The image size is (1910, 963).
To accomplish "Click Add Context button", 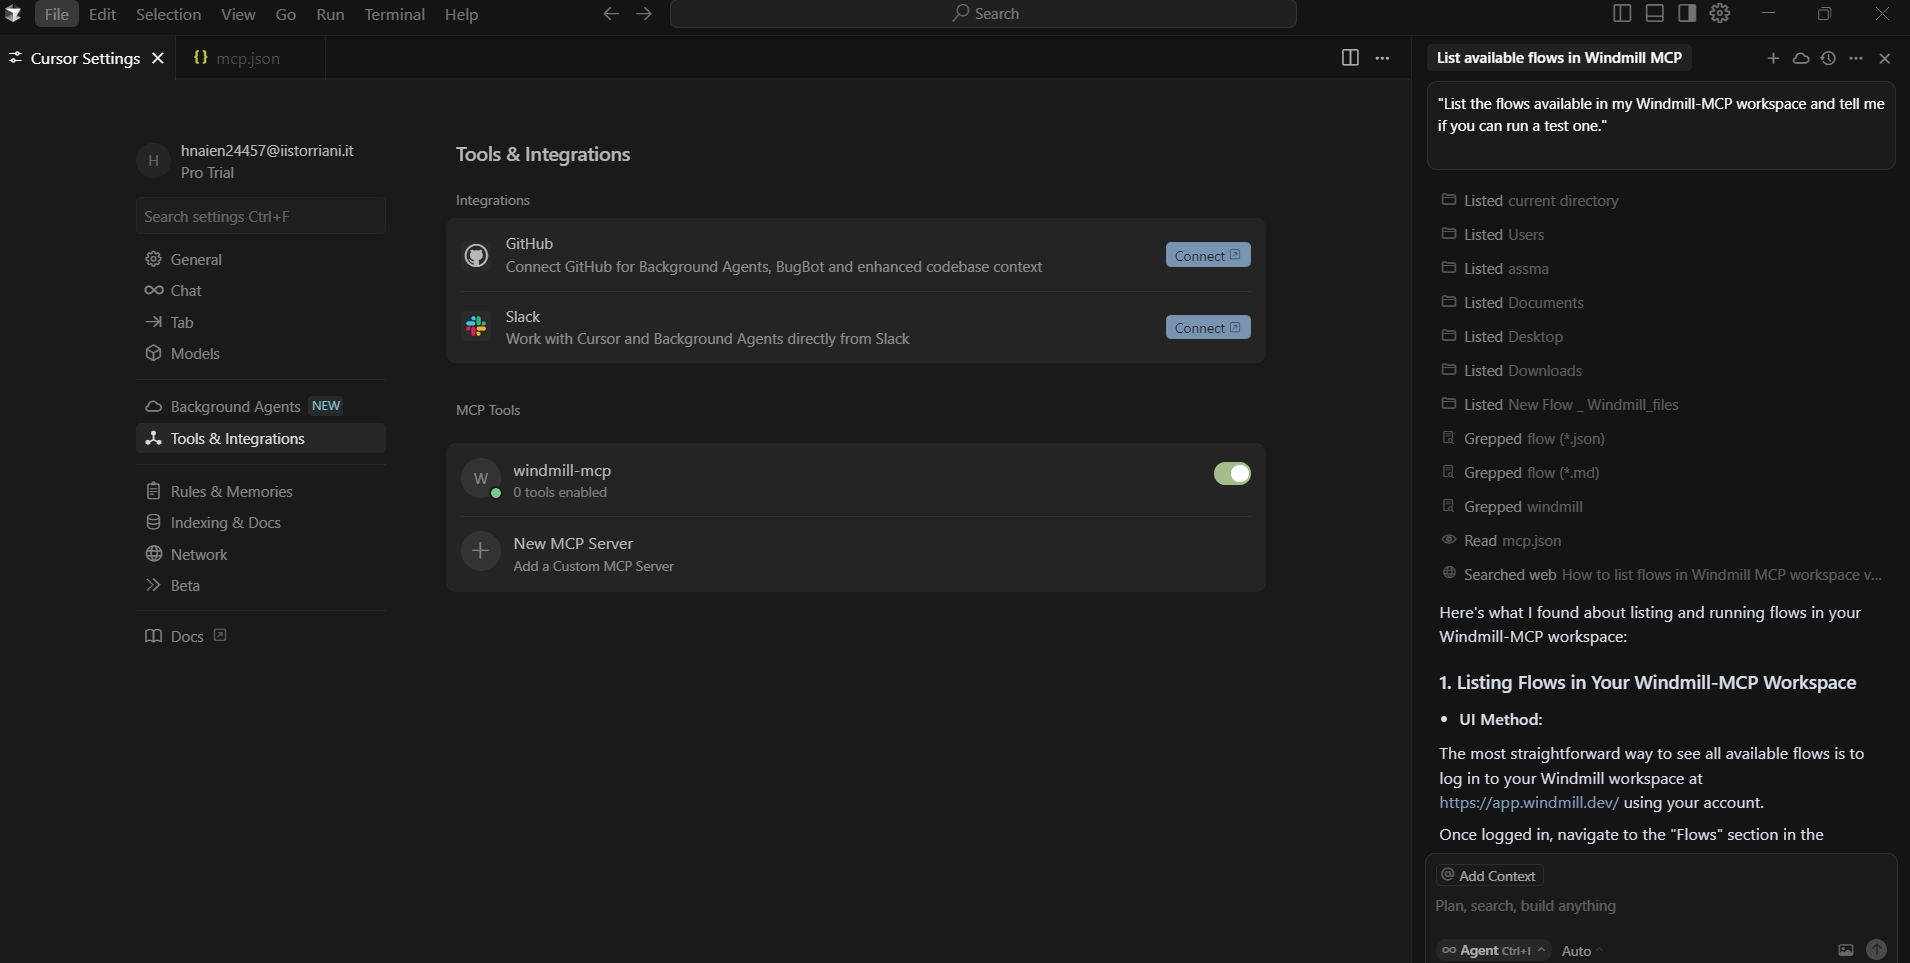I will tap(1489, 875).
